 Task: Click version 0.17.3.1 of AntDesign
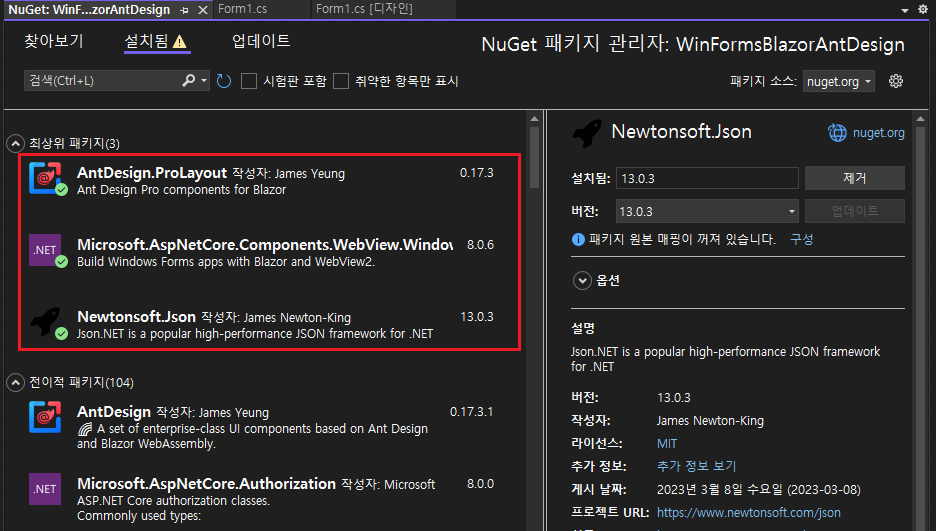[471, 412]
